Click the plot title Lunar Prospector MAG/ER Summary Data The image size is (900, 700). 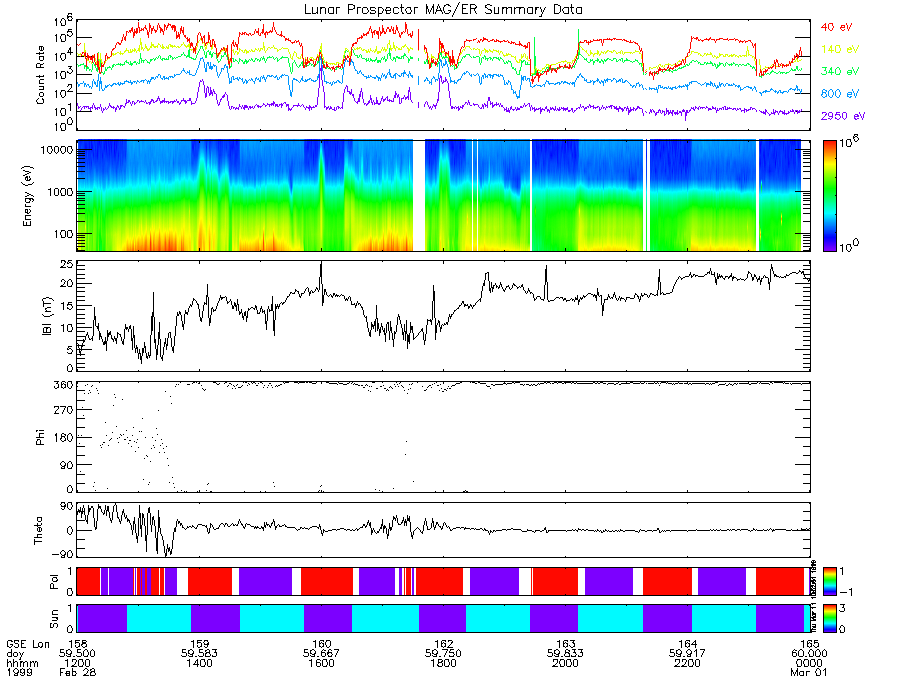click(443, 10)
